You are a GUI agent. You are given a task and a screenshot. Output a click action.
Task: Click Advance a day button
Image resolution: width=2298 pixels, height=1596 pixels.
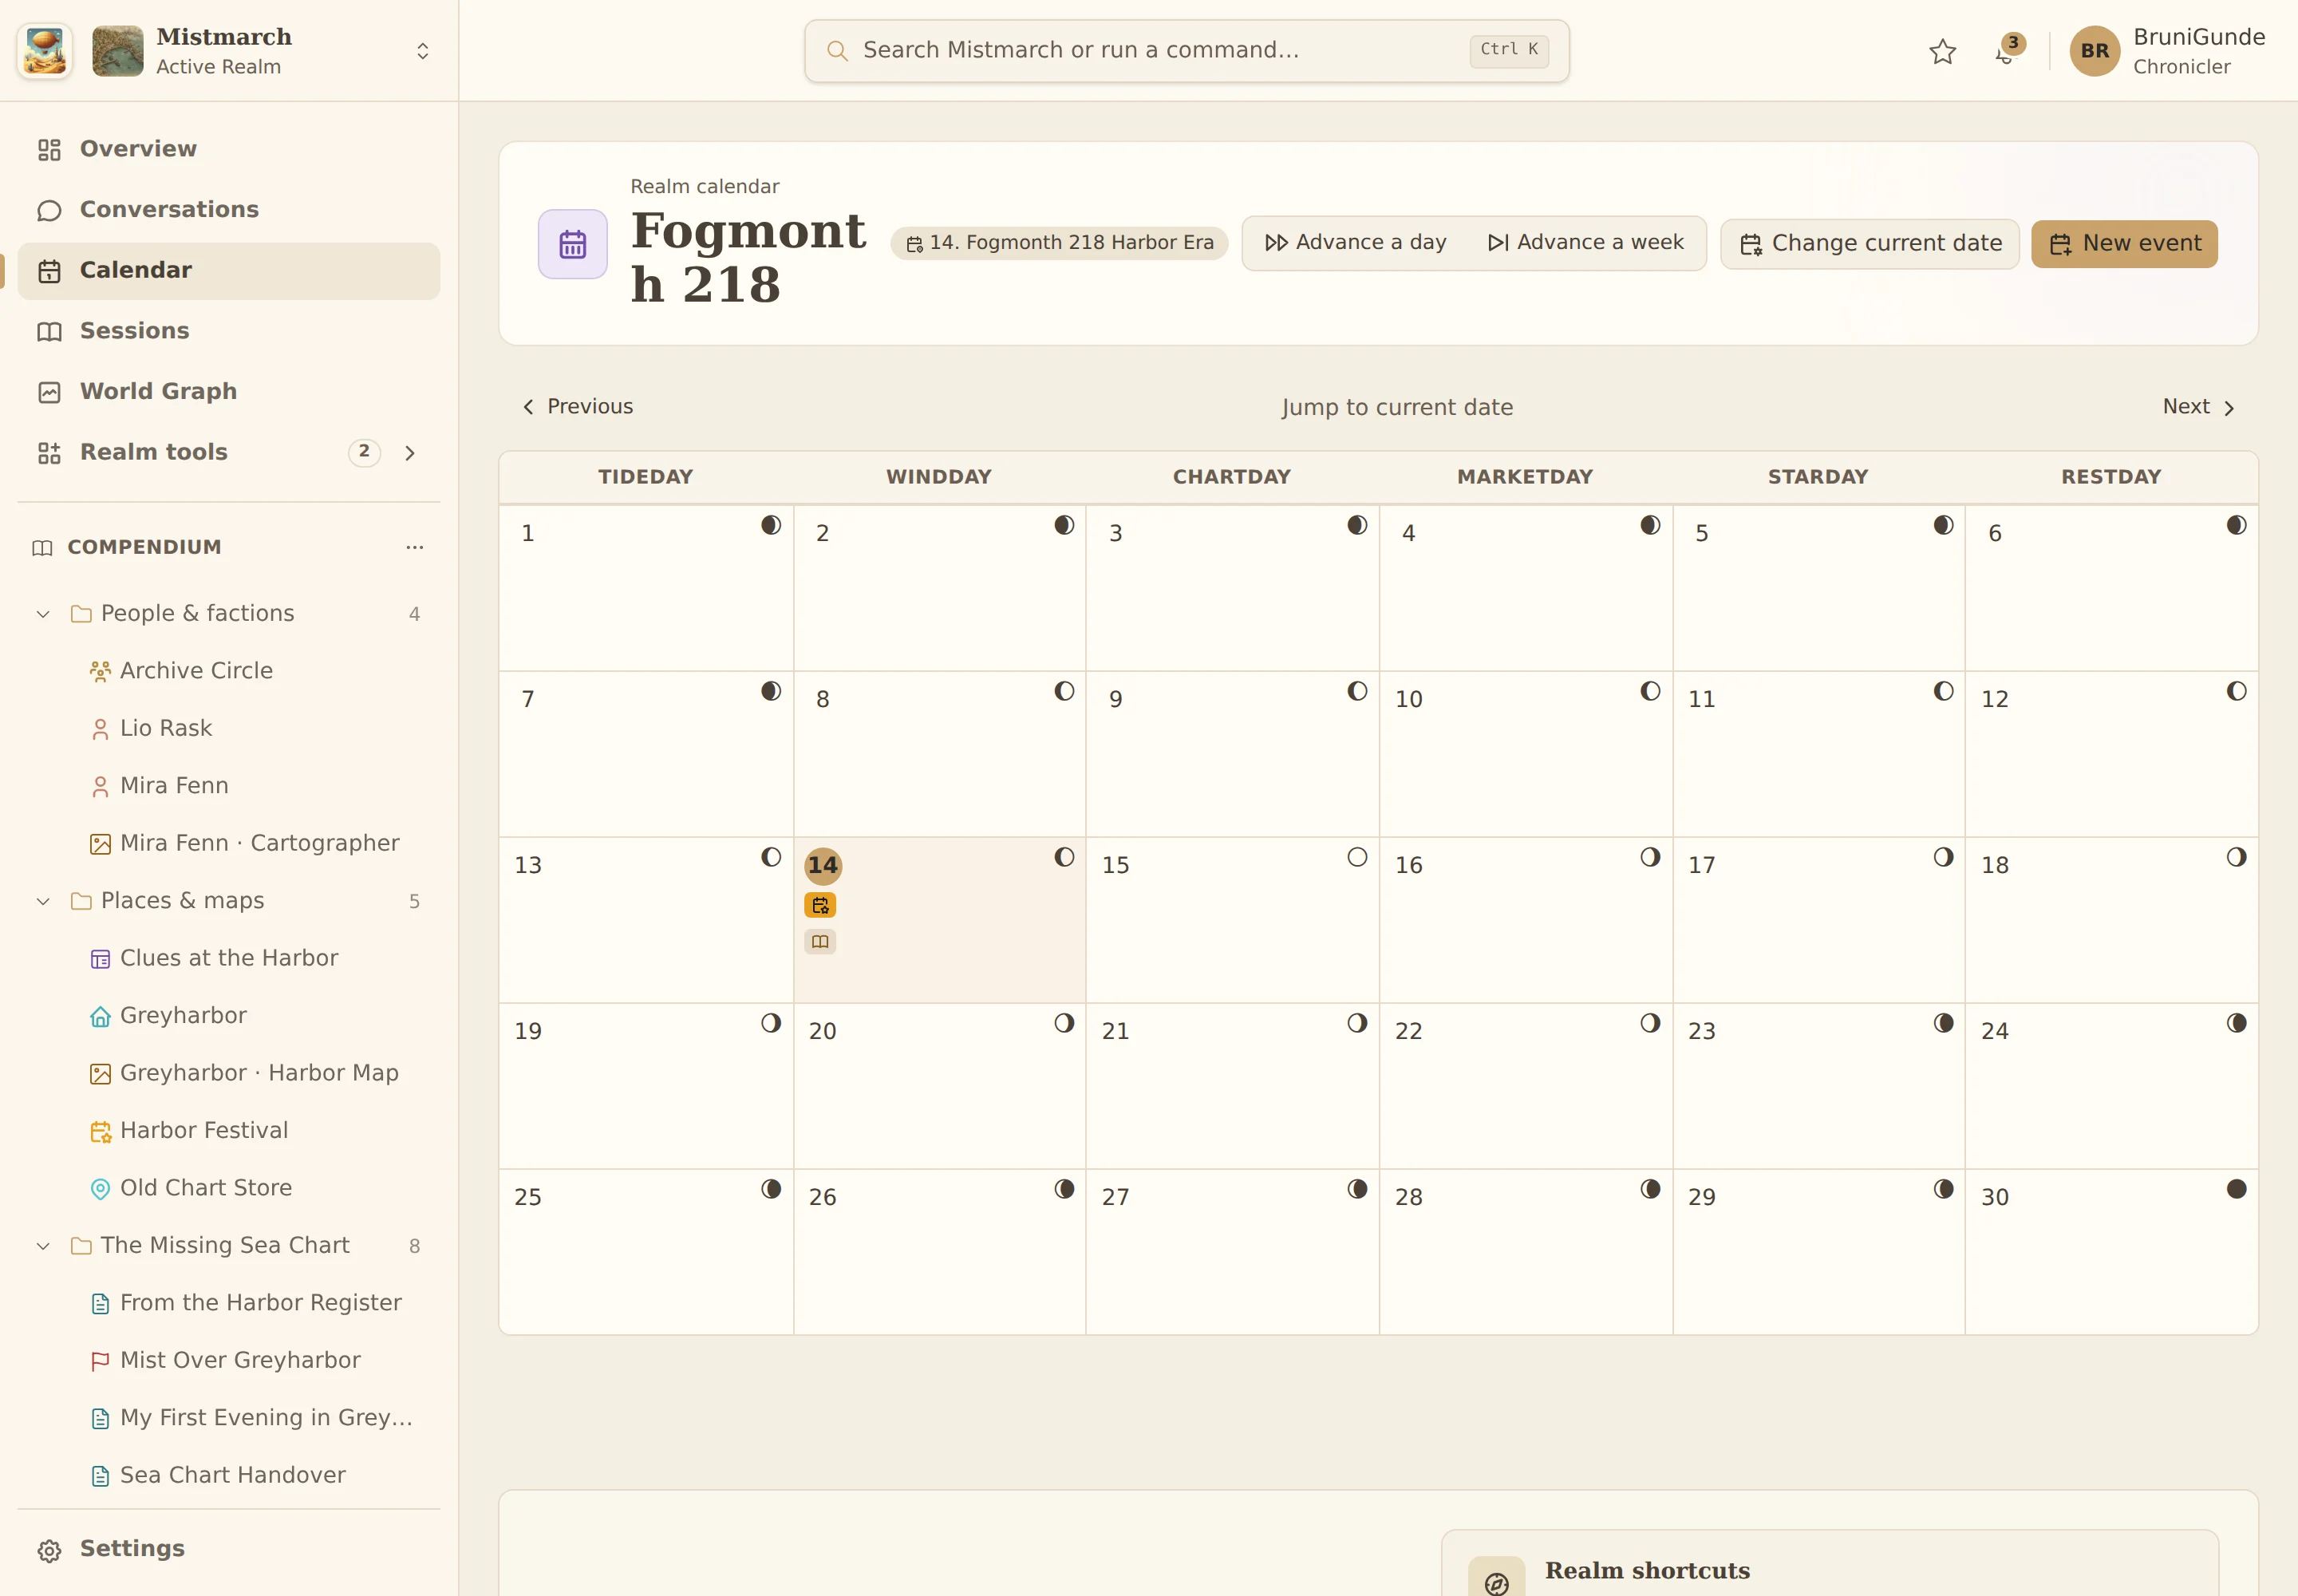tap(1355, 243)
